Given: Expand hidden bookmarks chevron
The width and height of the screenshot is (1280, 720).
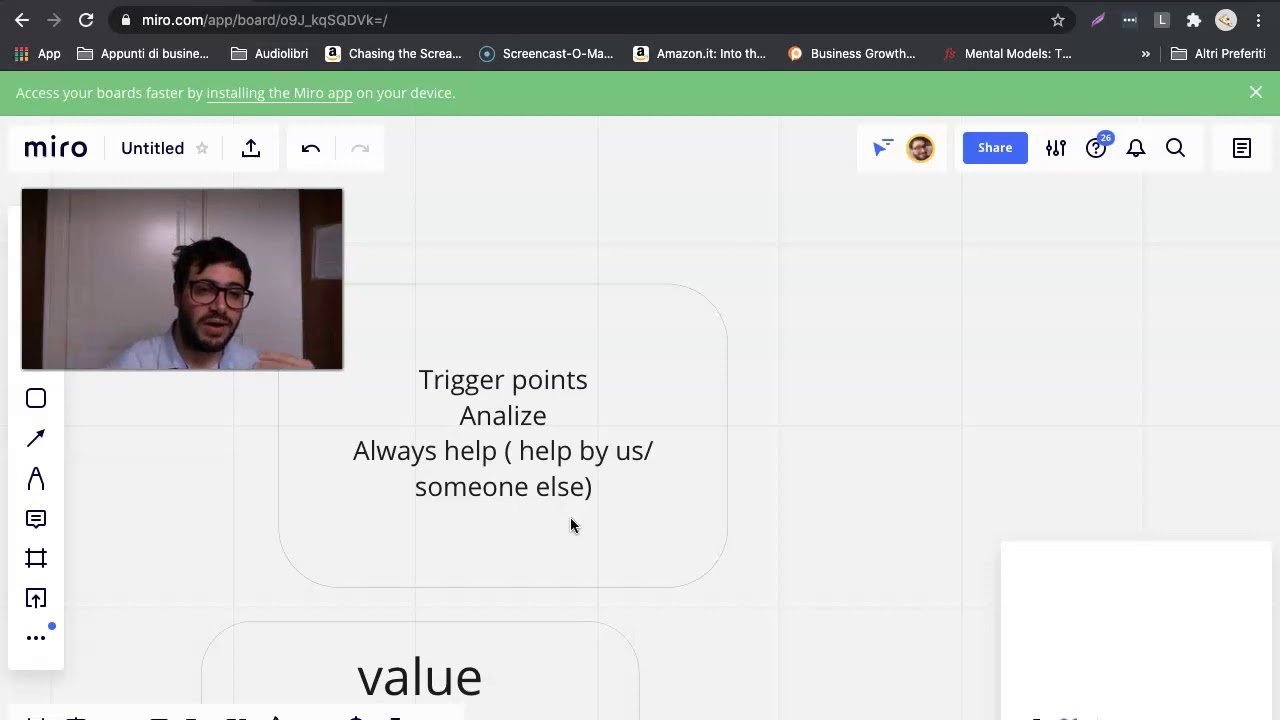Looking at the screenshot, I should [1145, 54].
